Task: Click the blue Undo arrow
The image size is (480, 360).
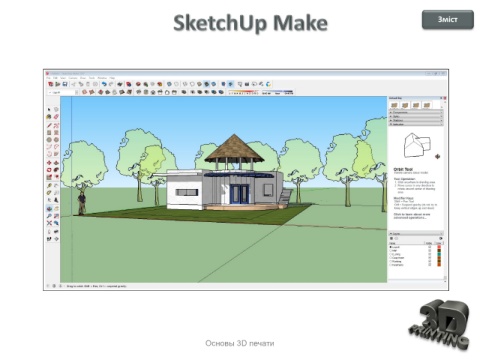Action: (104, 84)
